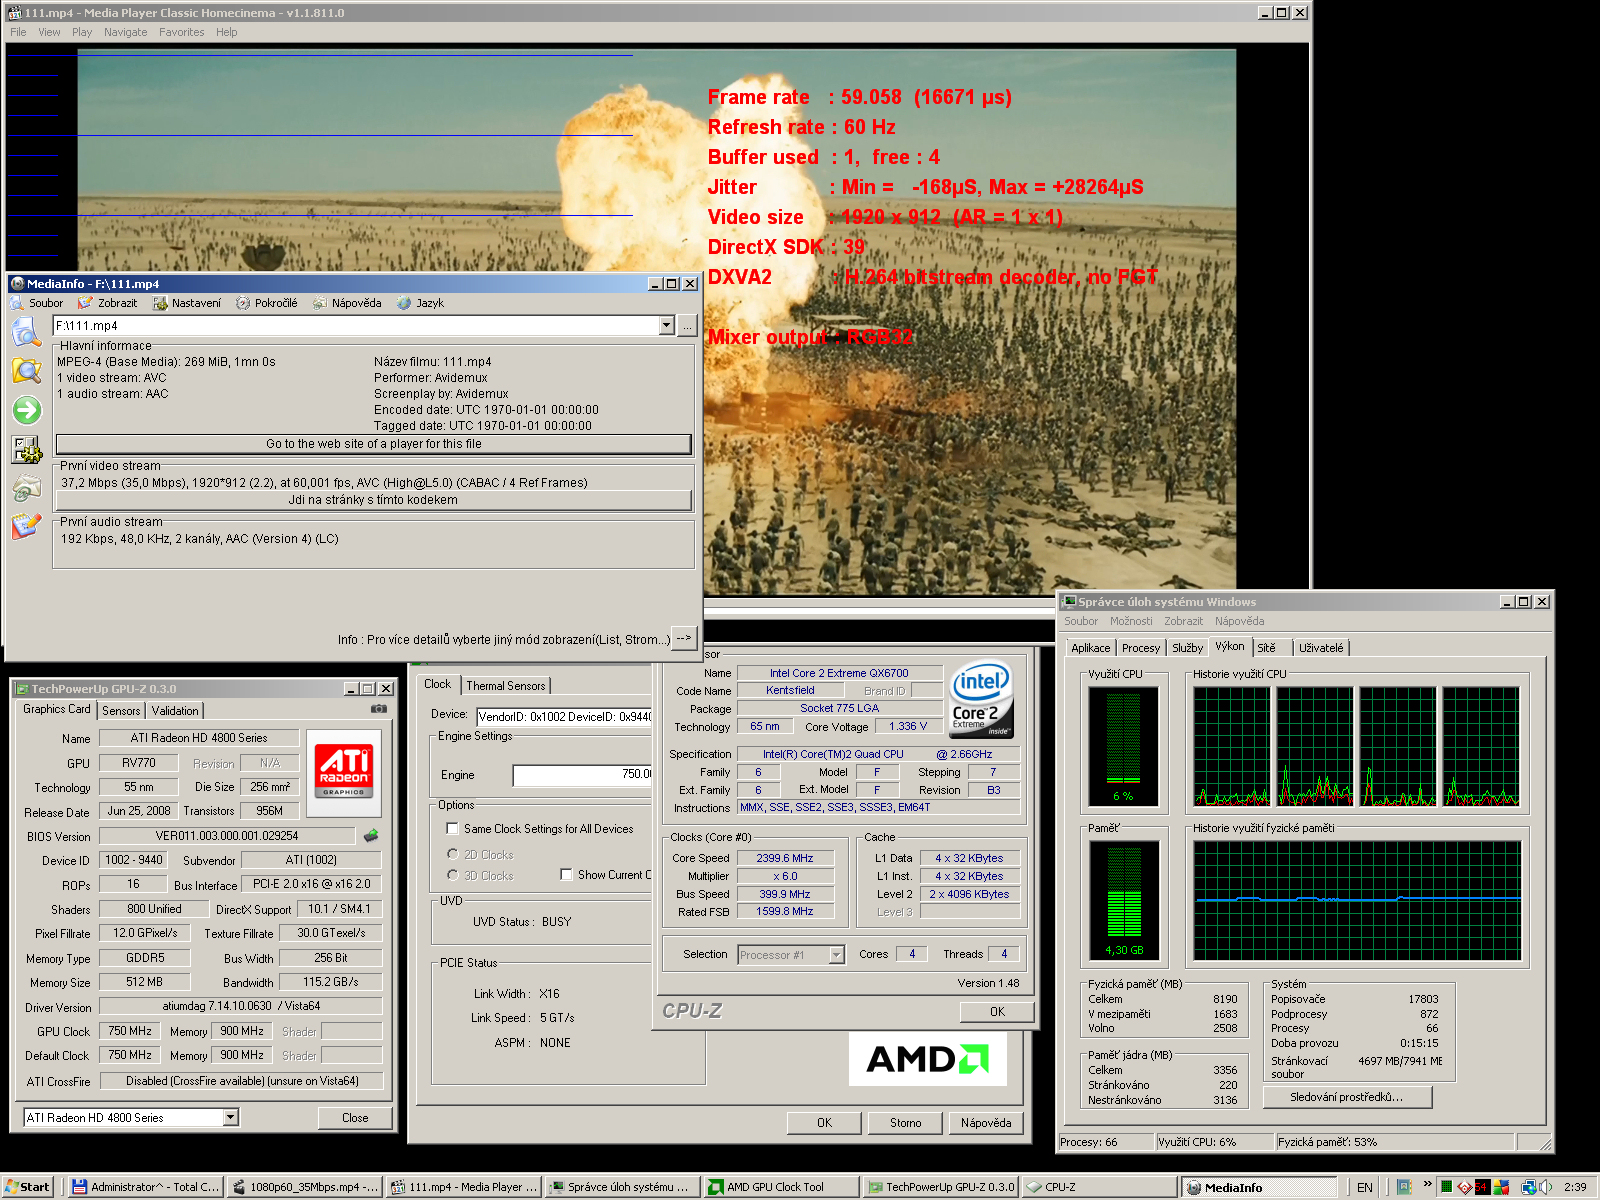
Task: Click the notepad-pencil icon in the MediaInfo sidebar
Action: click(26, 526)
